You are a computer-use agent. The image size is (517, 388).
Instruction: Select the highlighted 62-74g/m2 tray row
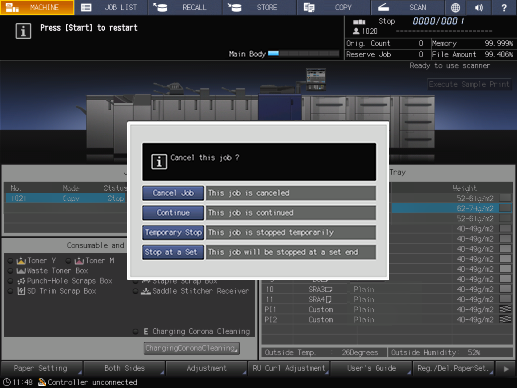tap(451, 208)
